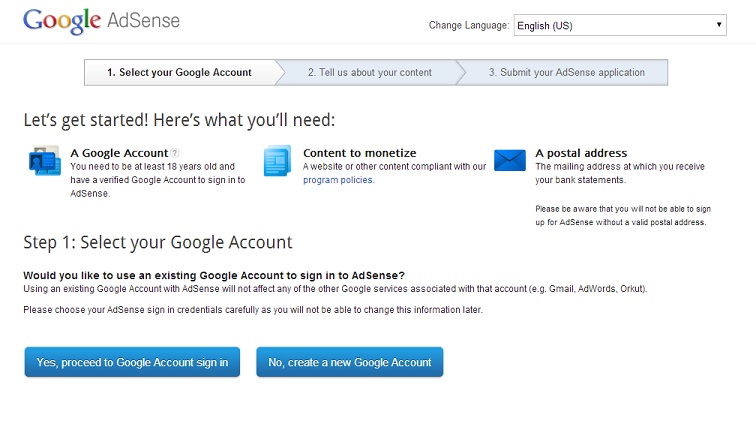Click Yes, proceed to Google Account sign in
This screenshot has width=756, height=424.
point(132,362)
